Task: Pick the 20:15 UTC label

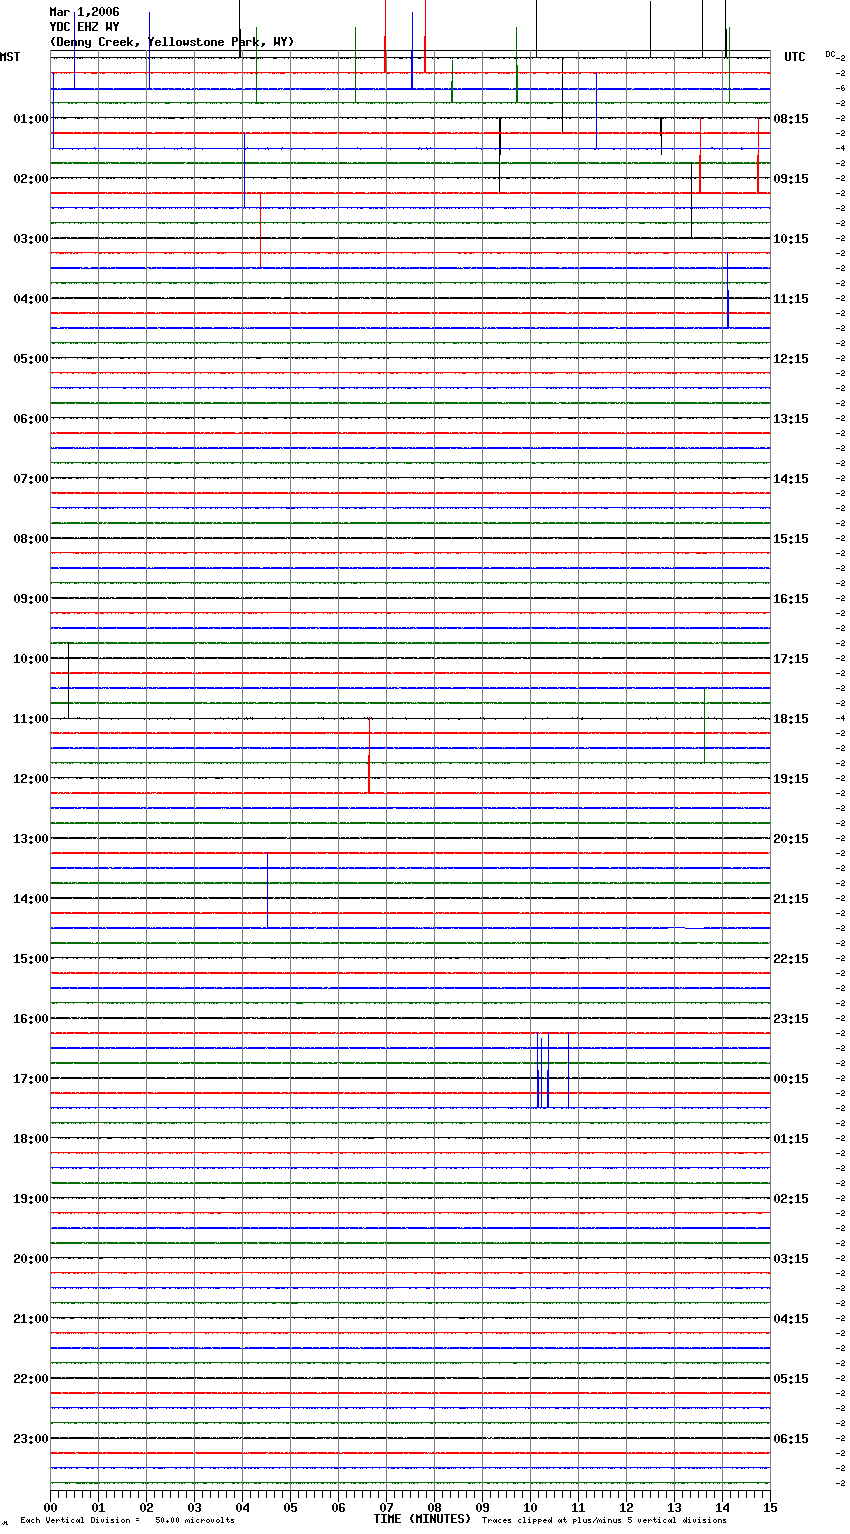Action: (791, 839)
